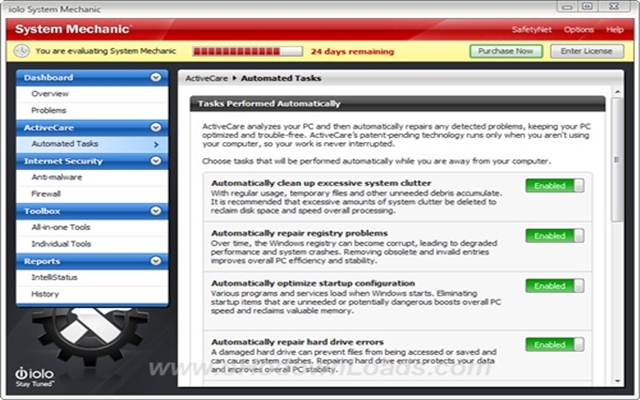This screenshot has width=640, height=400.
Task: Toggle automatic hard drive error repair switch
Action: pos(555,345)
